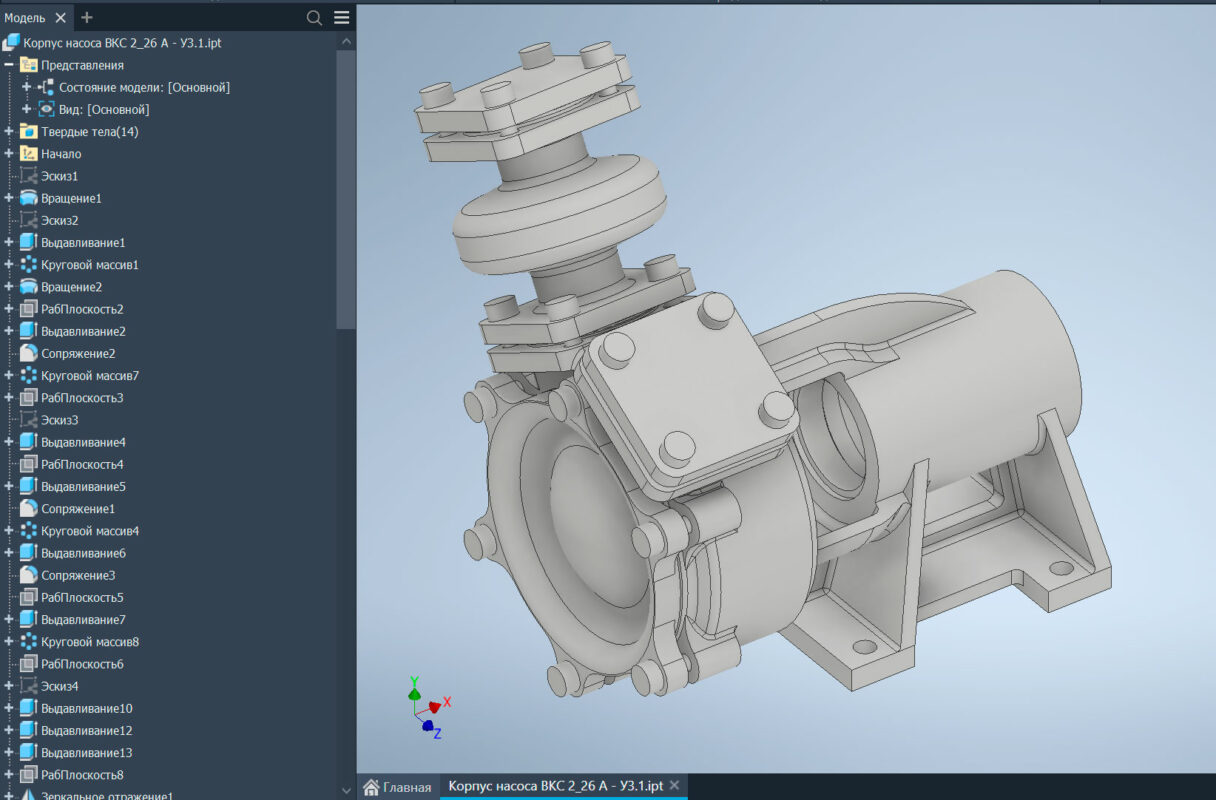Click the plus button to add browser tab
The width and height of the screenshot is (1216, 800).
[x=86, y=17]
